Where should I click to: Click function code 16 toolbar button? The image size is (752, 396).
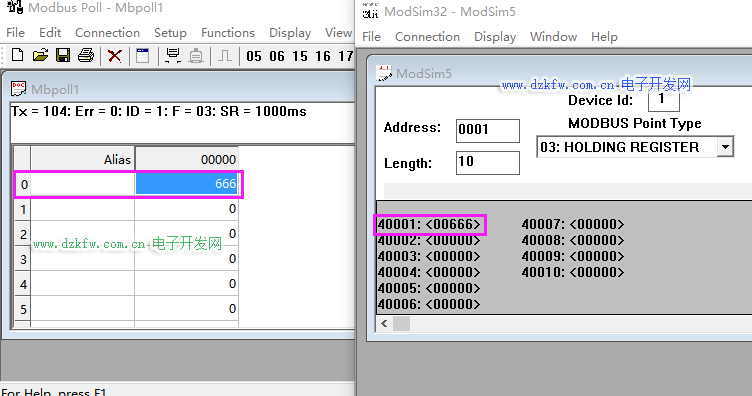coord(323,57)
